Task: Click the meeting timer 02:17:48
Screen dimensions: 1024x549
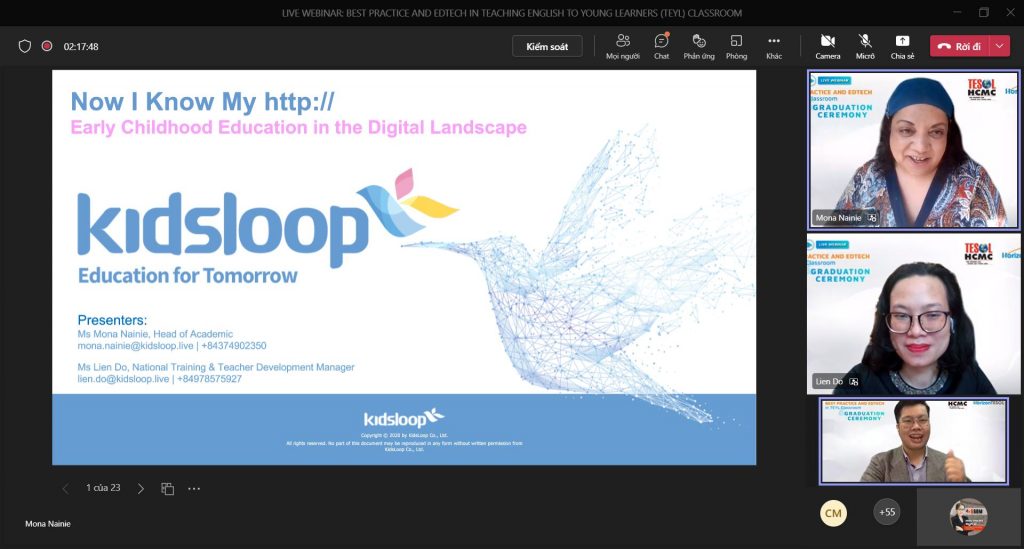Action: (x=81, y=47)
